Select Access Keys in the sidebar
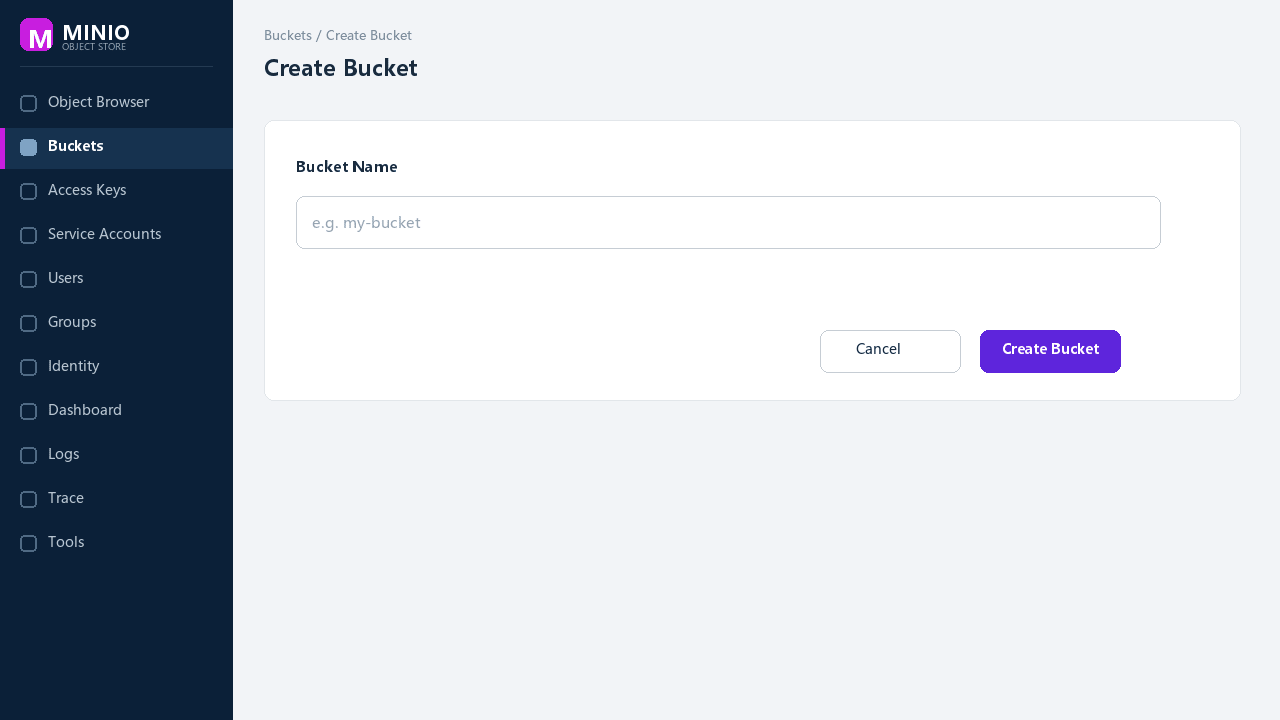This screenshot has height=720, width=1280. [x=116, y=191]
